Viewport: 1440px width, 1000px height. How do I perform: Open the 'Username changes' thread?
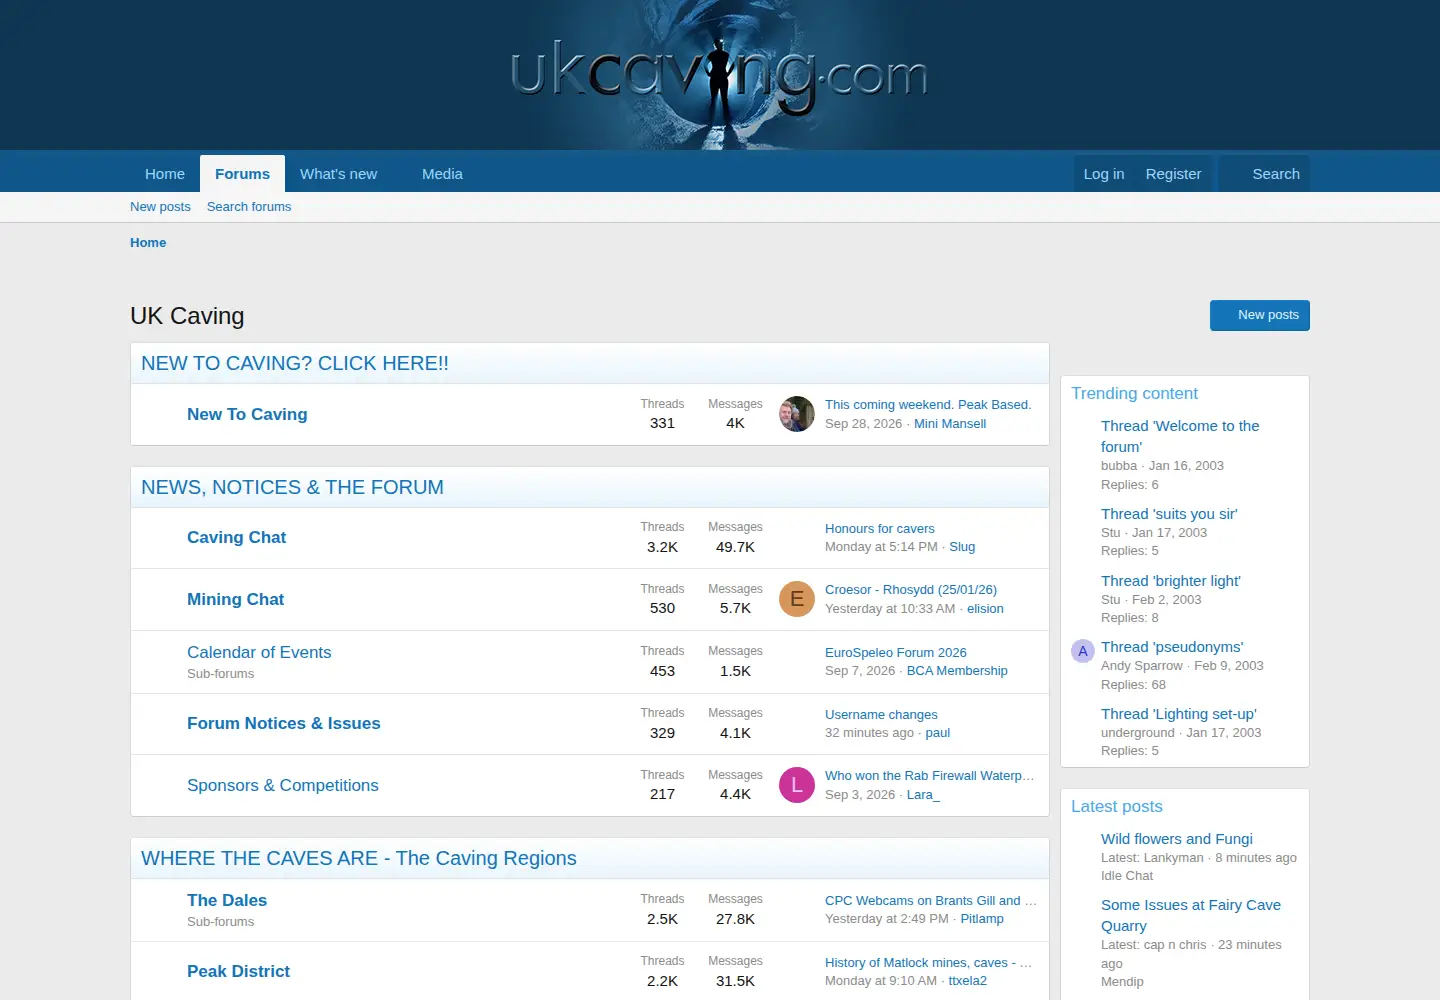(881, 715)
